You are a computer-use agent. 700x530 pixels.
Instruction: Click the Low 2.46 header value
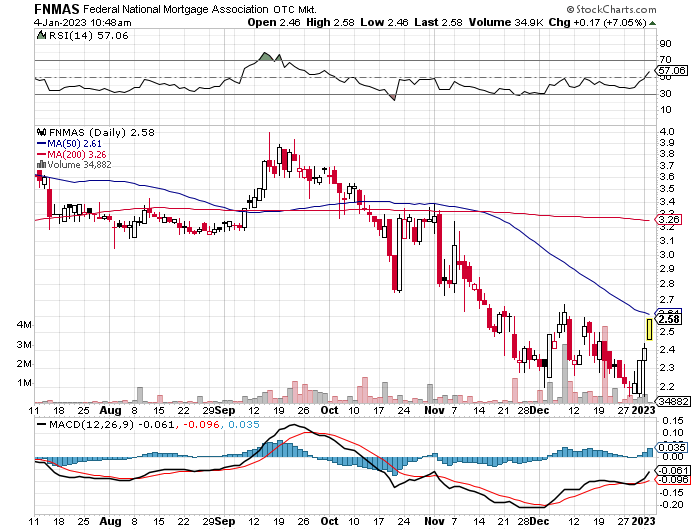384,22
